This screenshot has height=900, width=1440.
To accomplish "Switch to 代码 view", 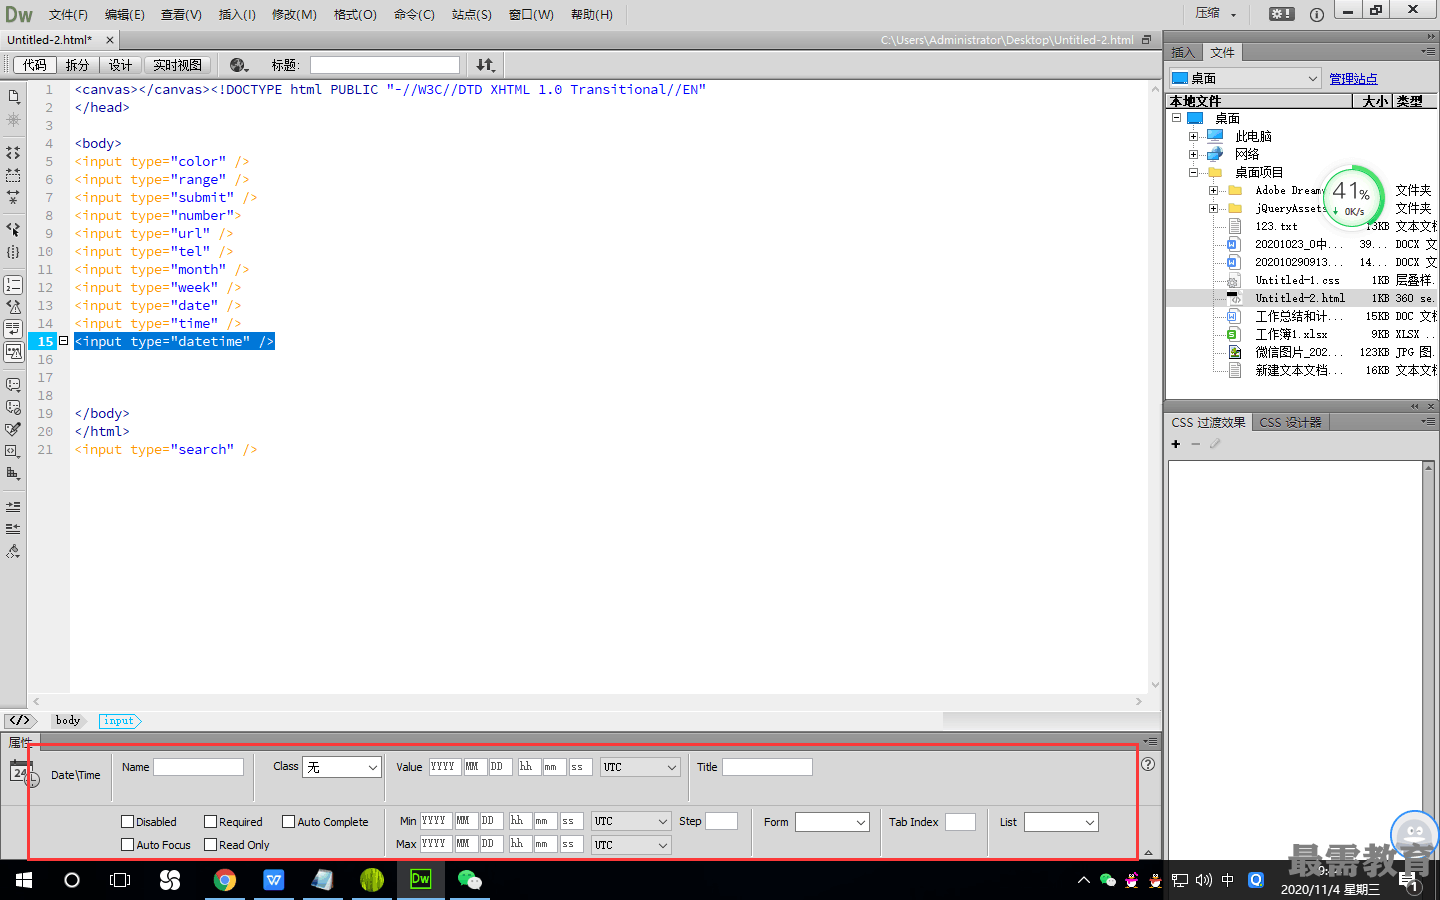I will (34, 65).
